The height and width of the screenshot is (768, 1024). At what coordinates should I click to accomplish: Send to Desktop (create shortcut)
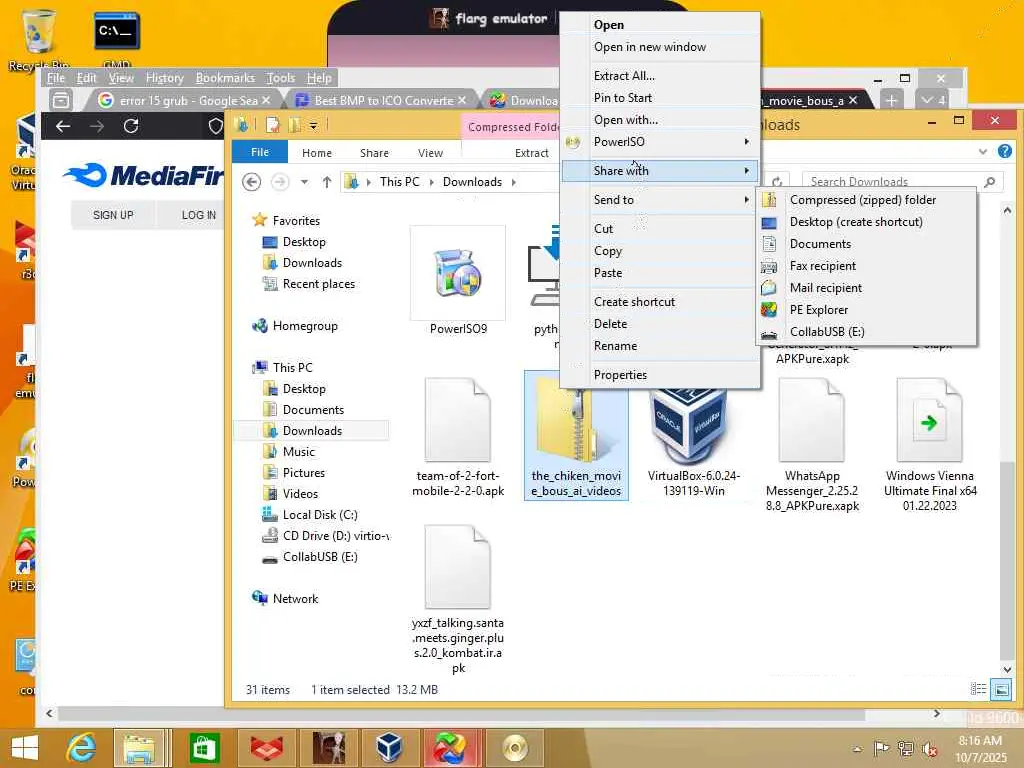pos(866,222)
